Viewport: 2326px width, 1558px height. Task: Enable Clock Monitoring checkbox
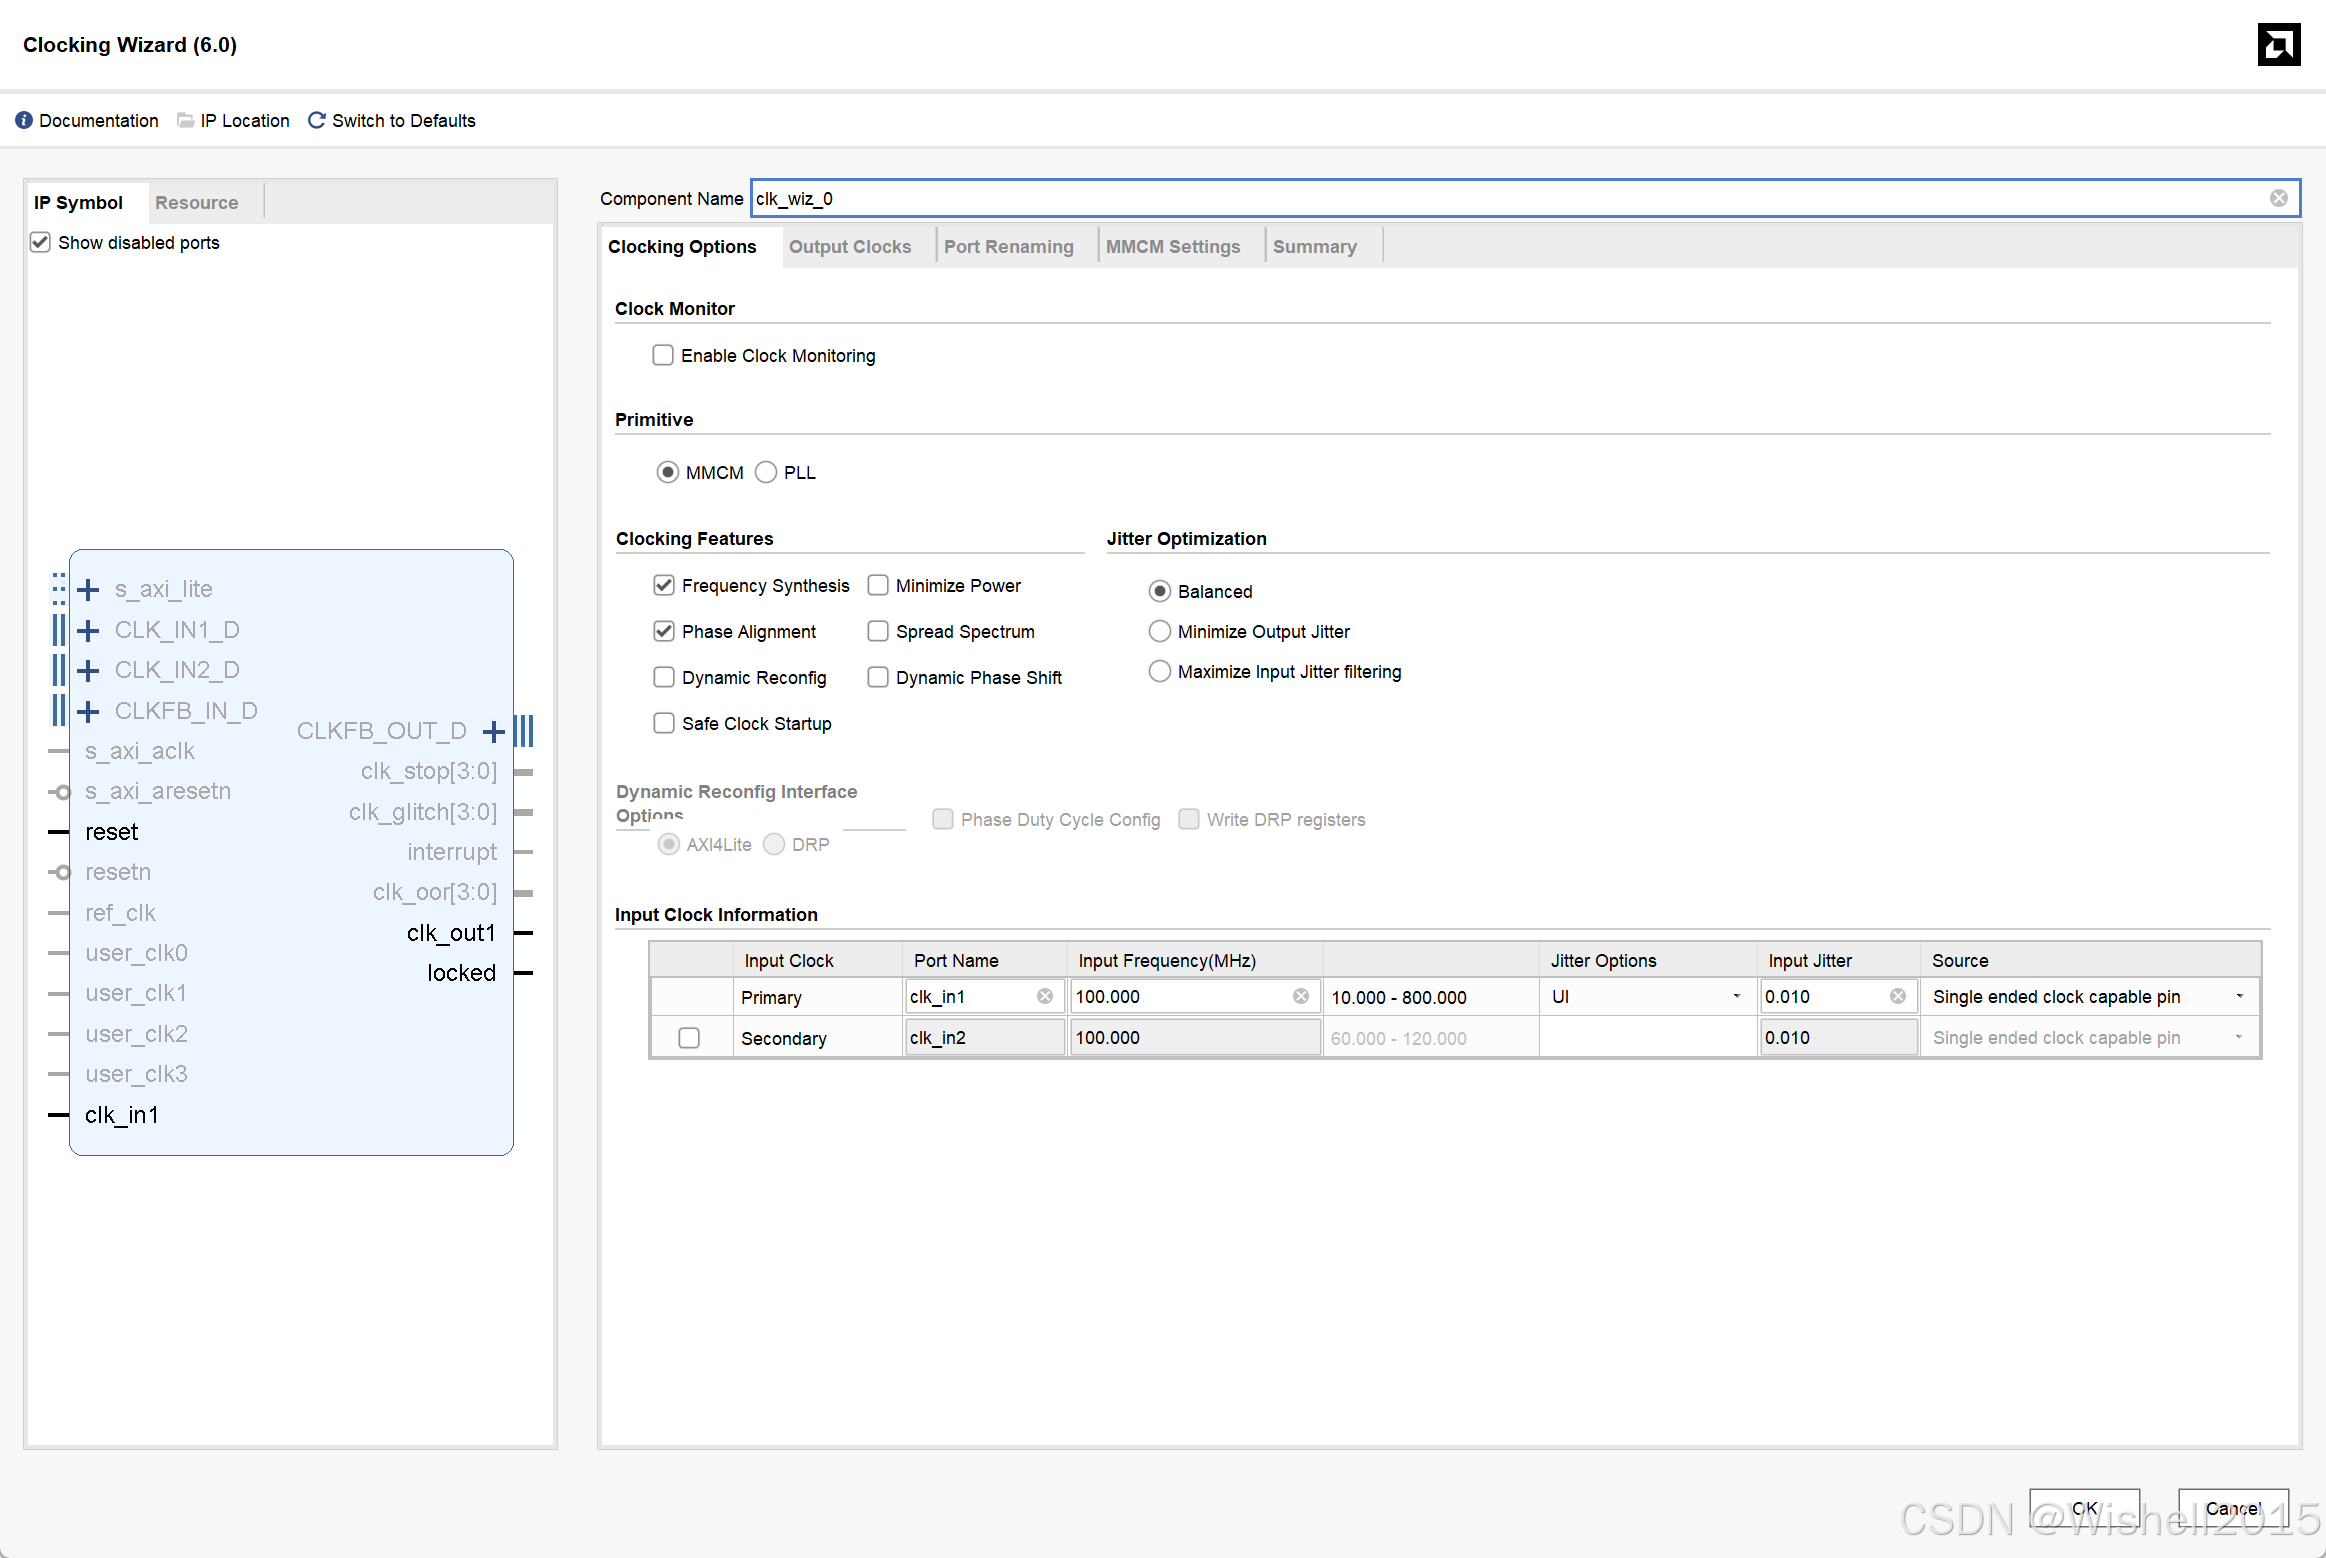point(663,355)
